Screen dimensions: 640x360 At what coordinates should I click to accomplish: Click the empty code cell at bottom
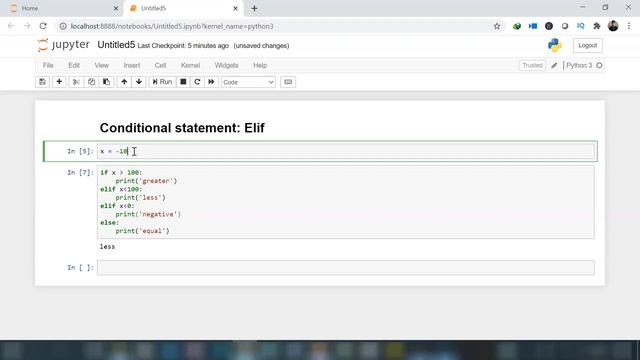tap(346, 268)
